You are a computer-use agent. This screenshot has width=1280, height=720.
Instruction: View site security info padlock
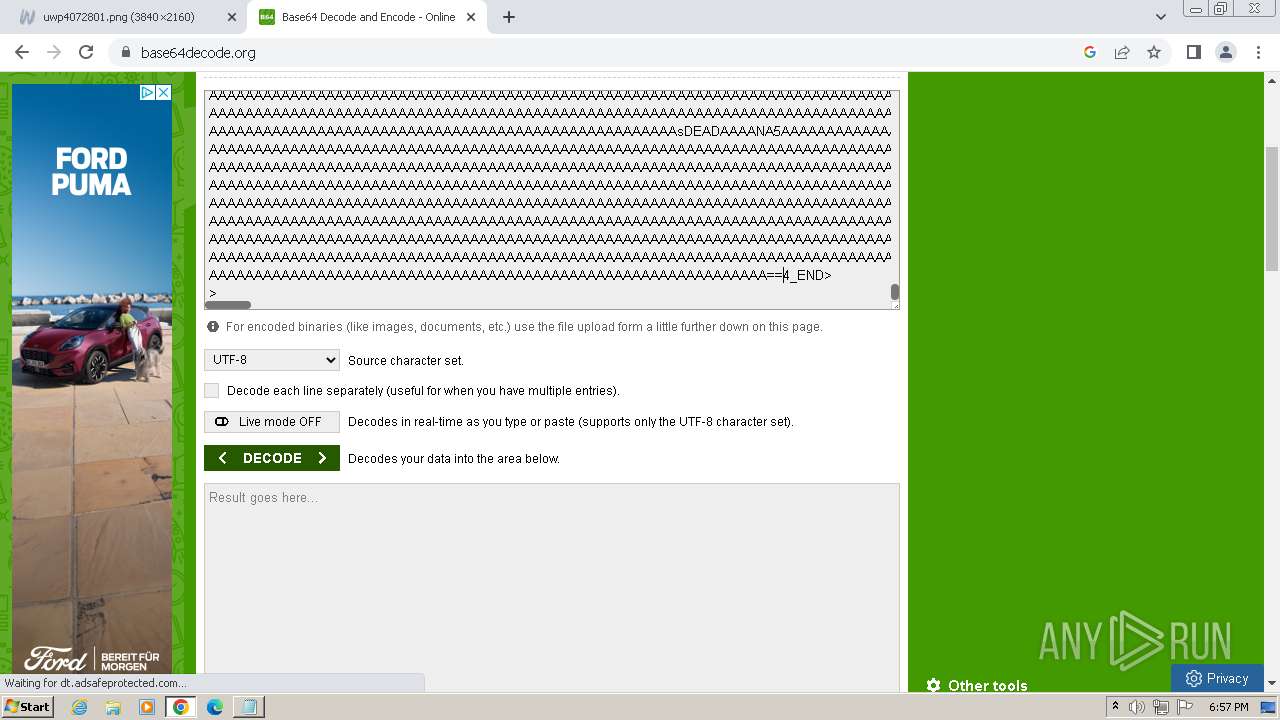pos(125,52)
